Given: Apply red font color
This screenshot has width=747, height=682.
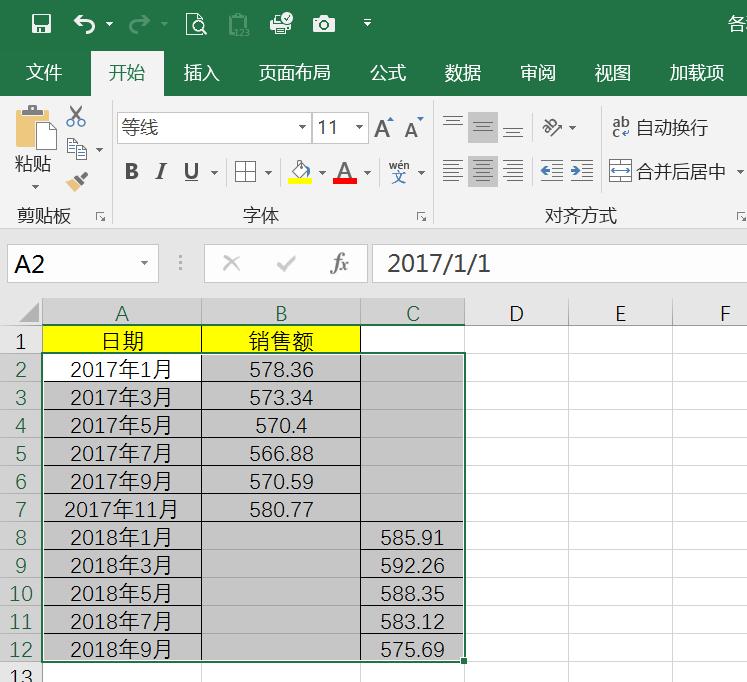Looking at the screenshot, I should coord(345,172).
